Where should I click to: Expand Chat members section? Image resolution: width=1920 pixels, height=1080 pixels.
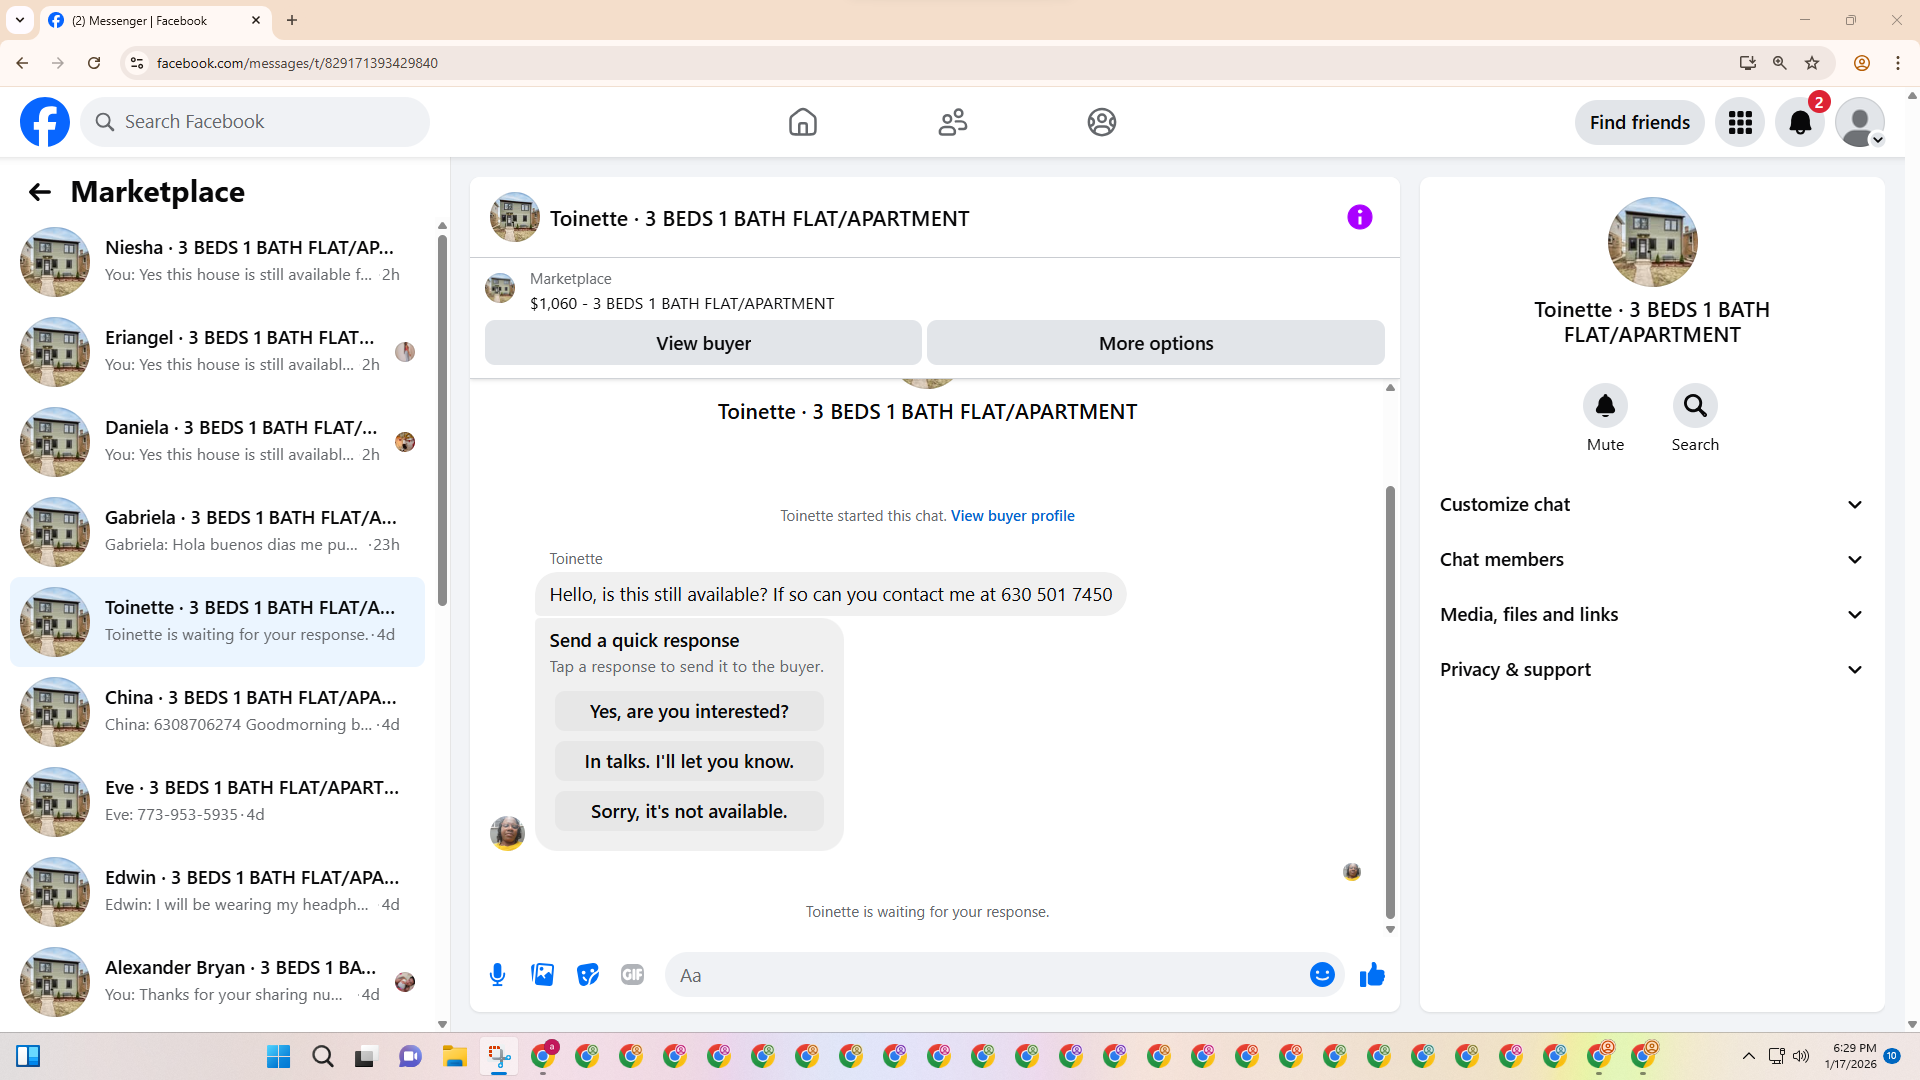coord(1652,560)
